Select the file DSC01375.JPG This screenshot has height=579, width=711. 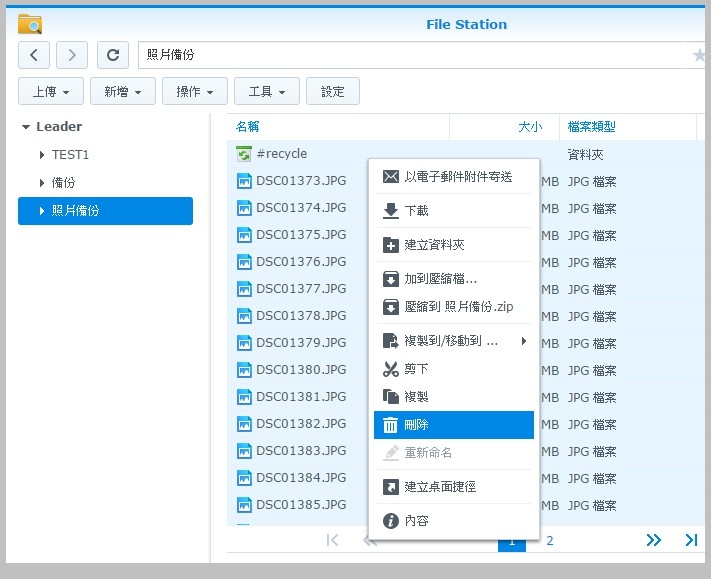click(x=301, y=235)
